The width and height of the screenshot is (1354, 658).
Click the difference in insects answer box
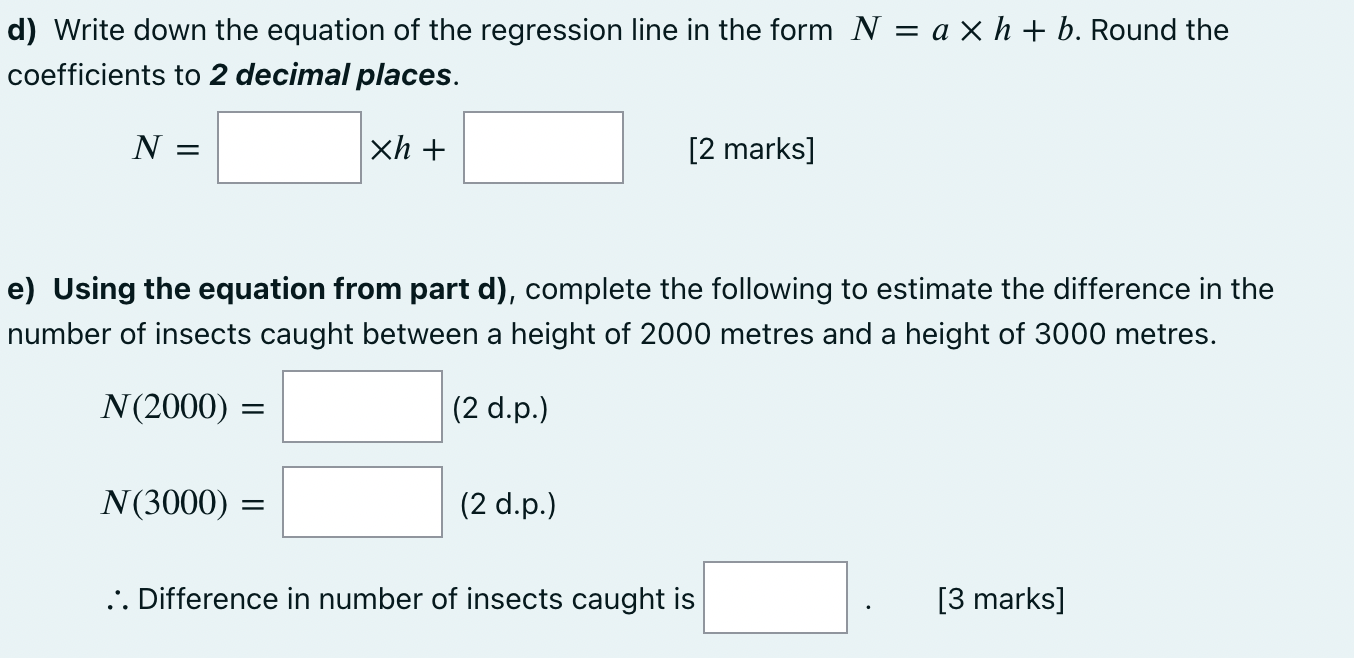click(775, 598)
